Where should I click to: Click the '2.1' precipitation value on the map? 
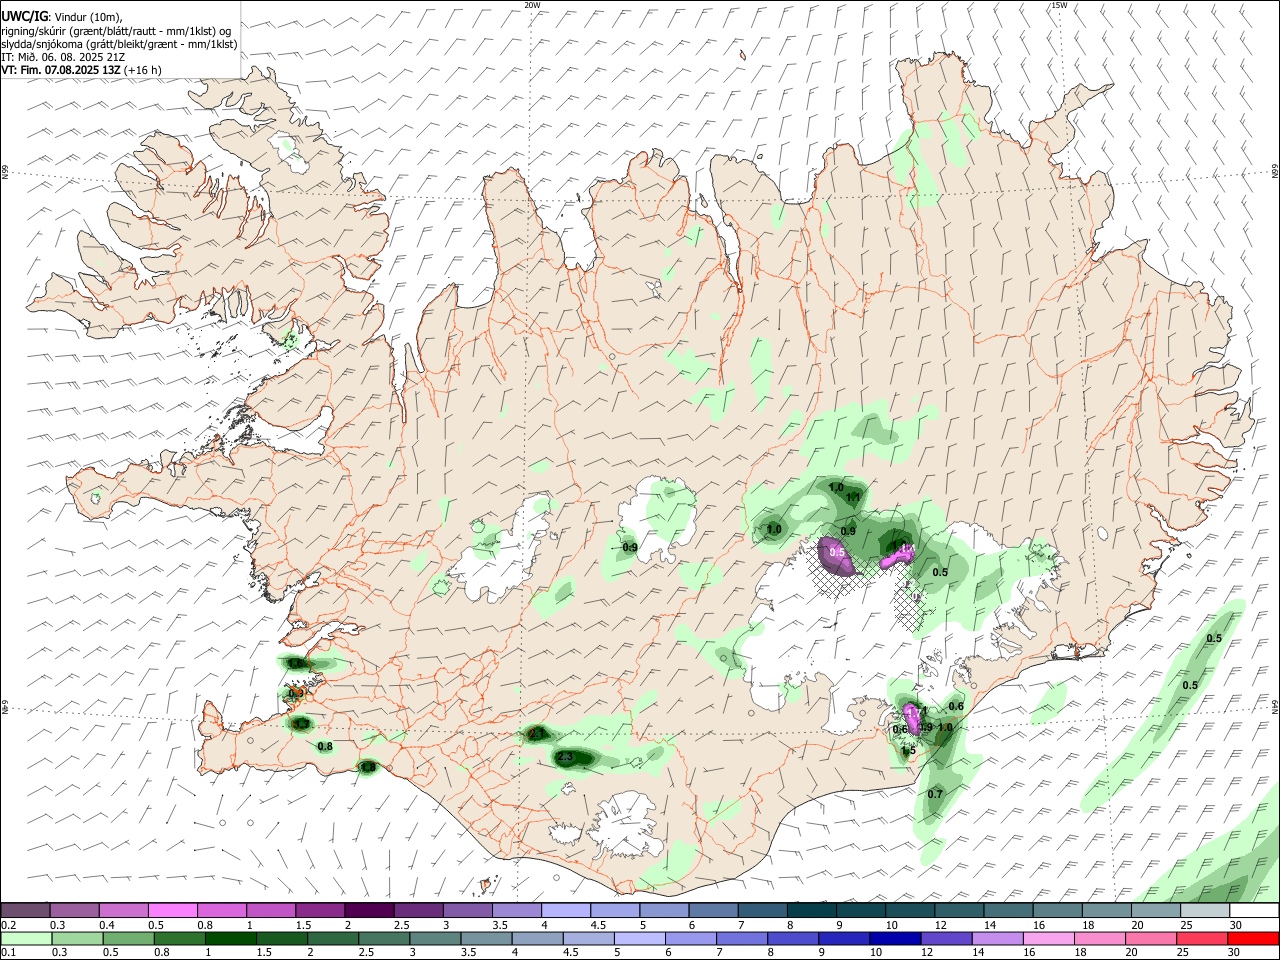(536, 734)
